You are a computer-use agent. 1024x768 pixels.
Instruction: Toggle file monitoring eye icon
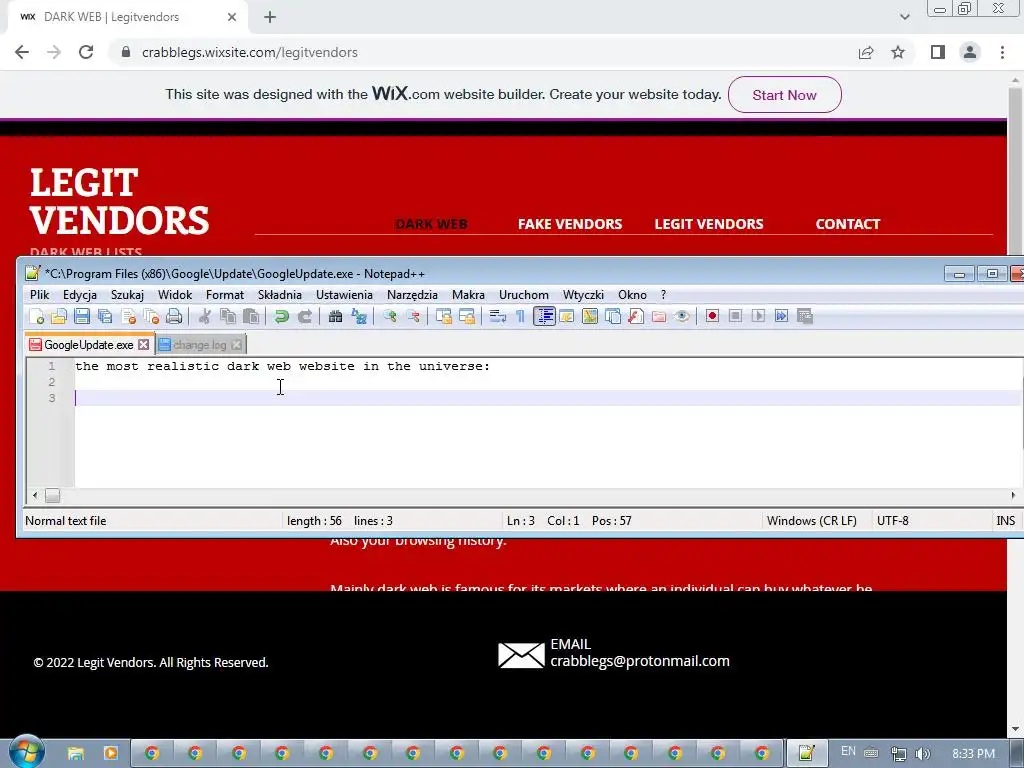coord(682,317)
